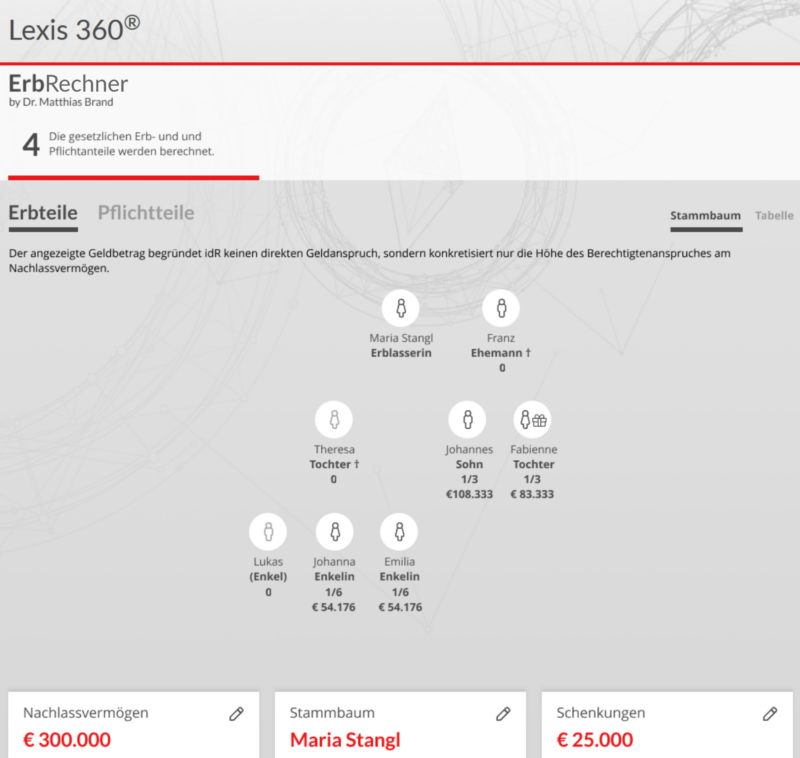
Task: Switch to the Tabelle view
Action: (774, 215)
